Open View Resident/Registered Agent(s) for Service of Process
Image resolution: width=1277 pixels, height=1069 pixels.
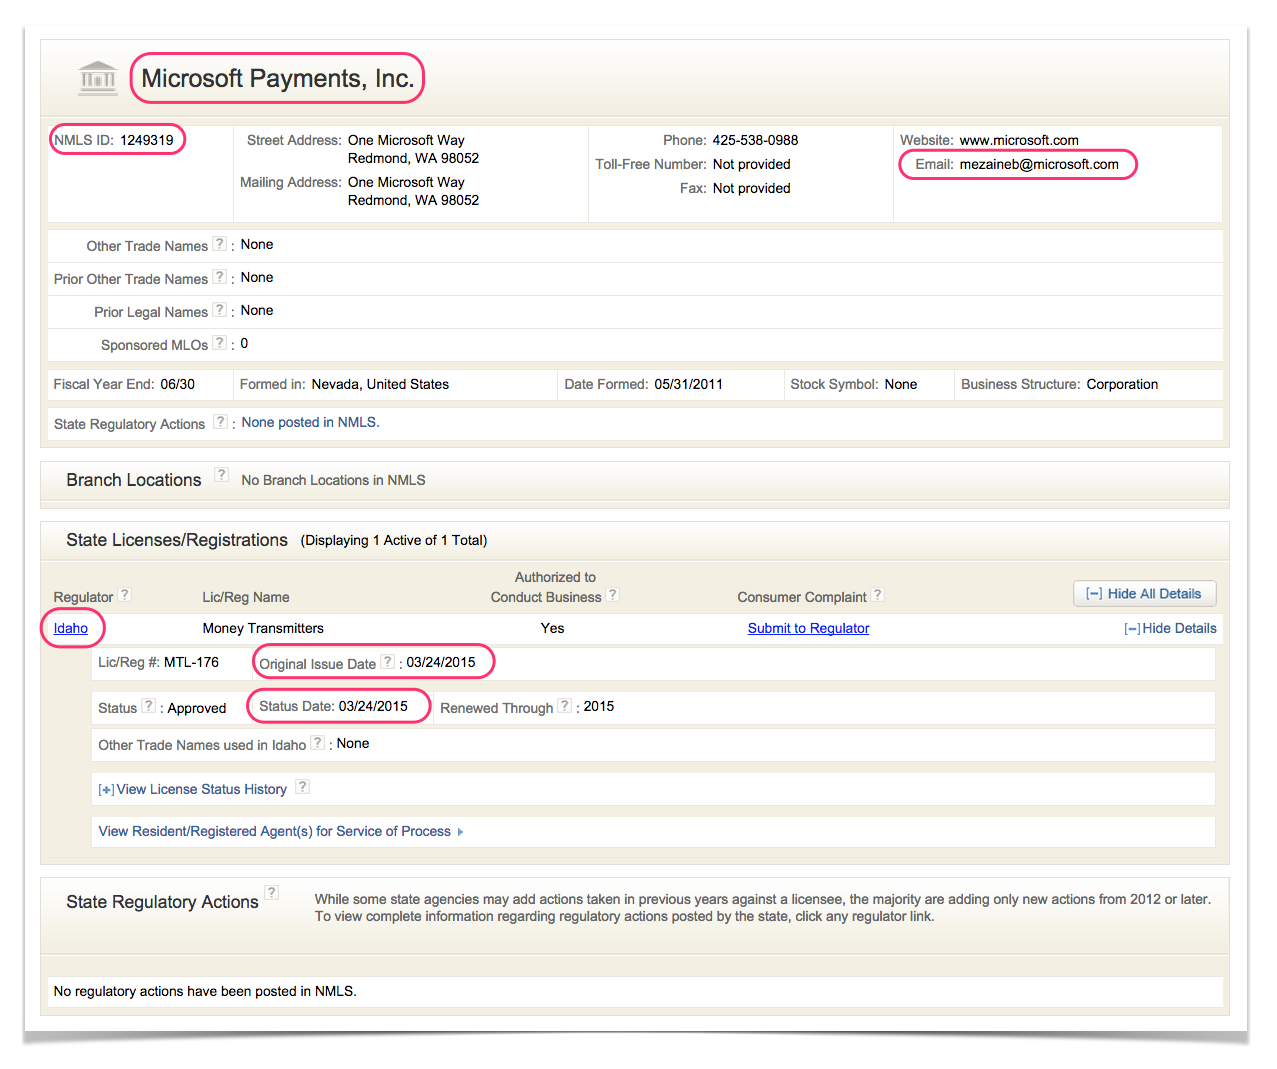click(x=275, y=831)
